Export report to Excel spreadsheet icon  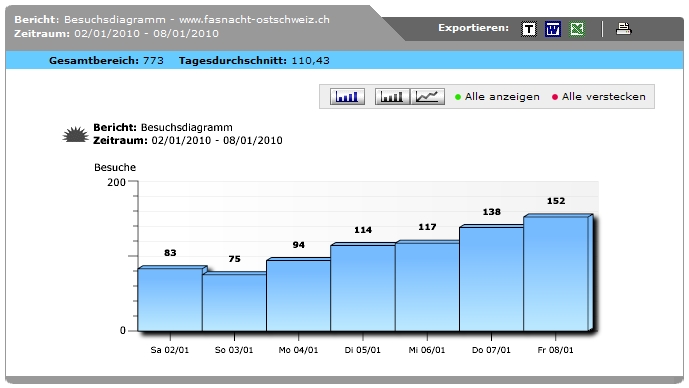[x=577, y=29]
